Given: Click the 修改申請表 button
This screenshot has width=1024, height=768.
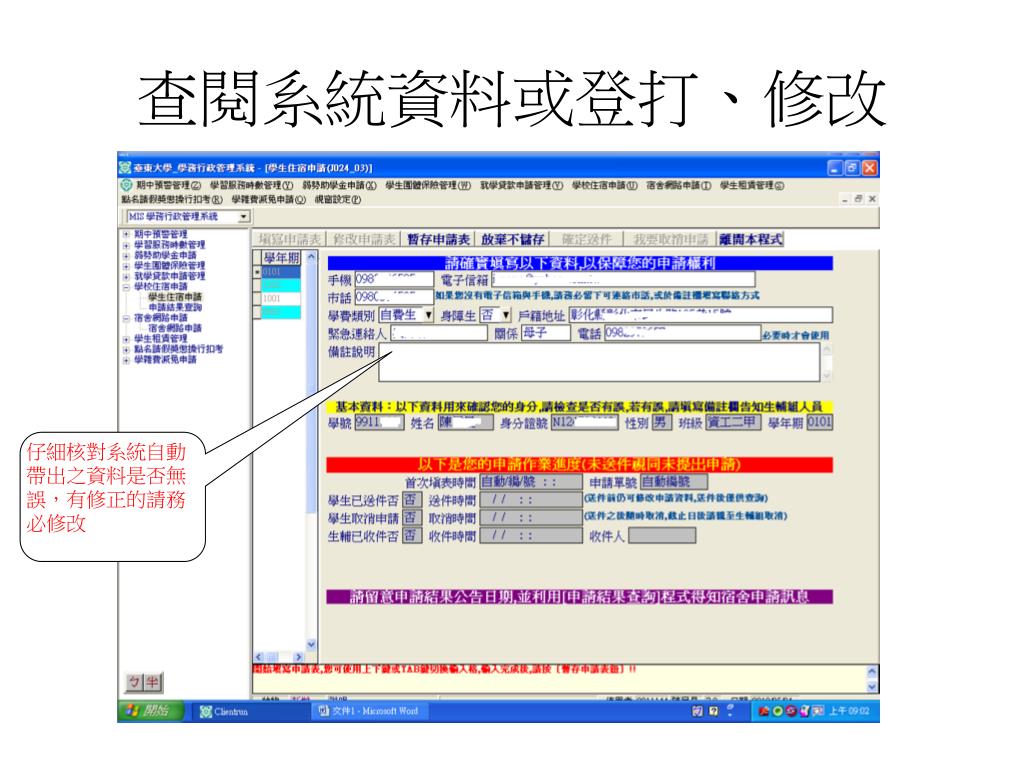Looking at the screenshot, I should pyautogui.click(x=364, y=239).
